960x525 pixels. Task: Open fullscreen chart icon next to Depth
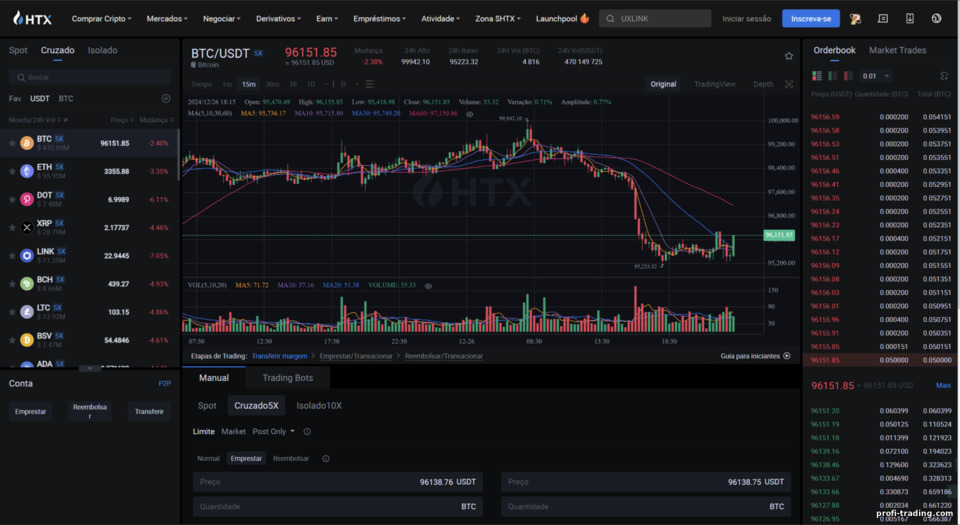(x=789, y=84)
